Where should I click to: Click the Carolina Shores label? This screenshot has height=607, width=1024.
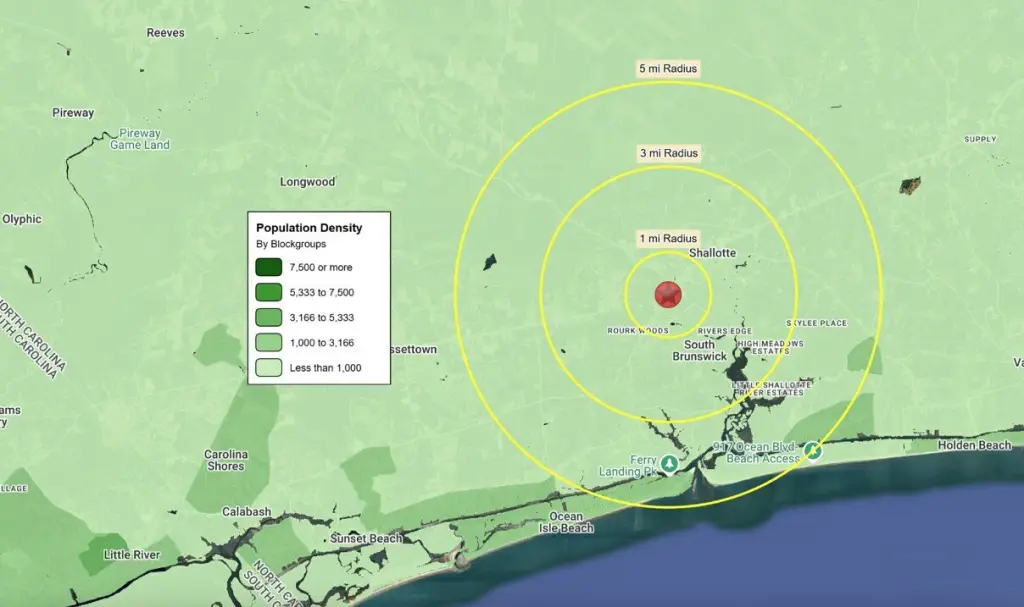pos(225,460)
